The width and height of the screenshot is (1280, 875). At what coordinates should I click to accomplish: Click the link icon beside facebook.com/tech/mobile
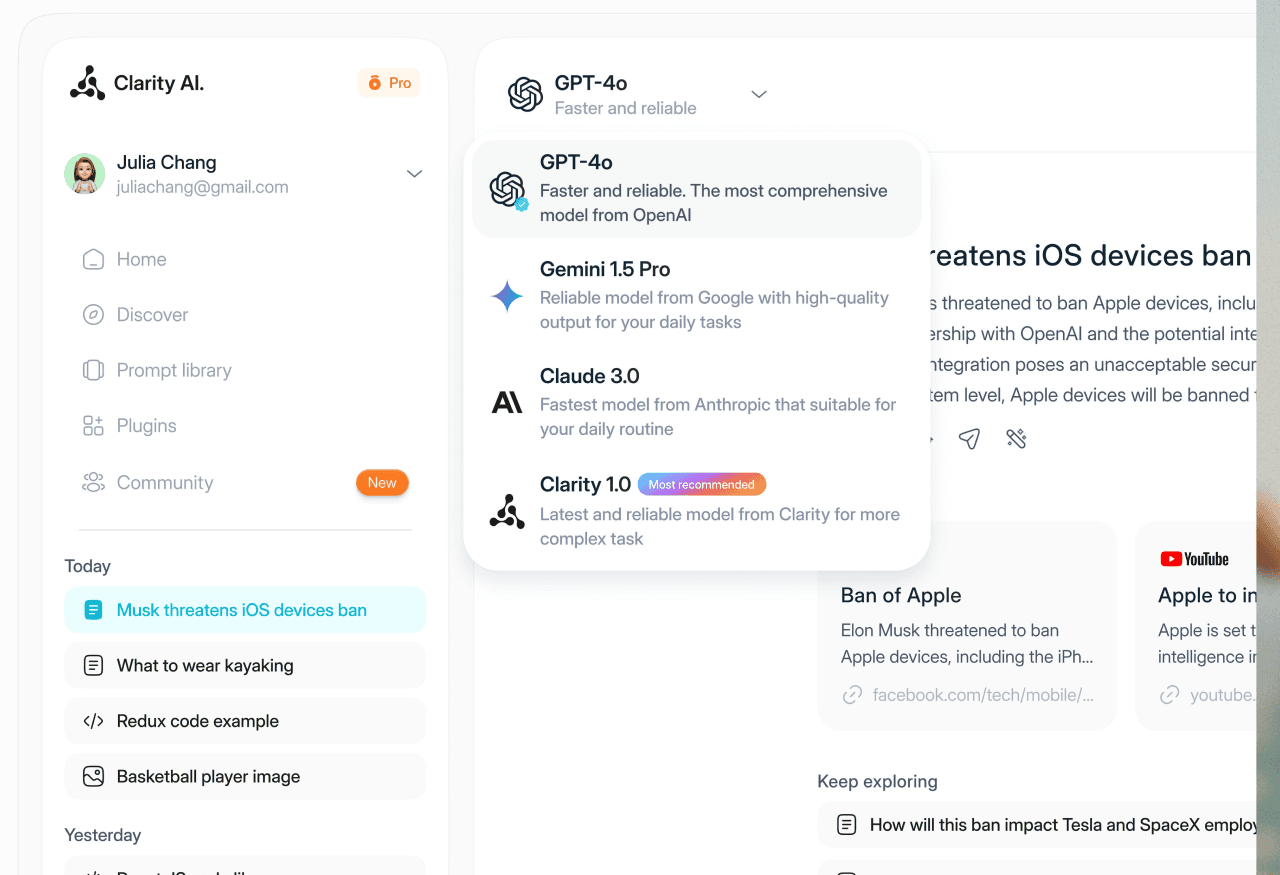(x=852, y=695)
